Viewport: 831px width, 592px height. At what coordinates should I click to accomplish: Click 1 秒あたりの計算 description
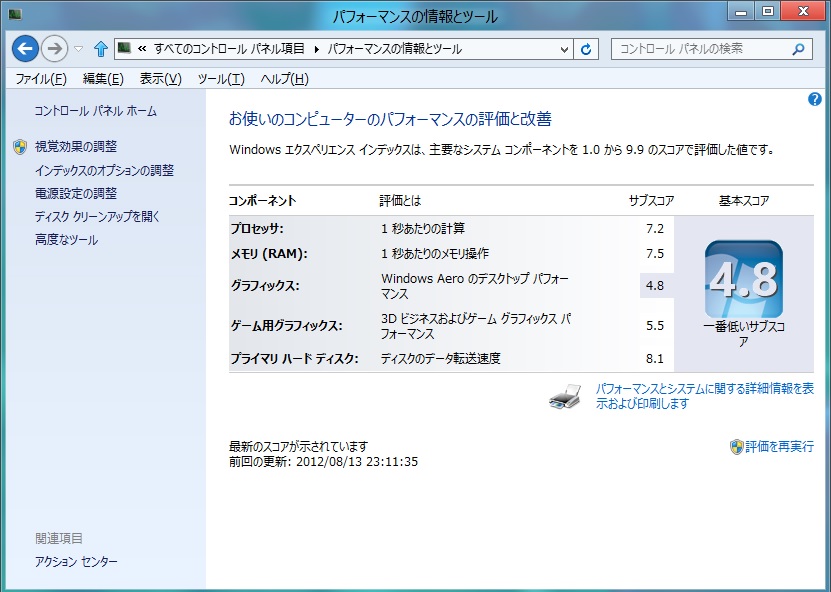pyautogui.click(x=422, y=228)
